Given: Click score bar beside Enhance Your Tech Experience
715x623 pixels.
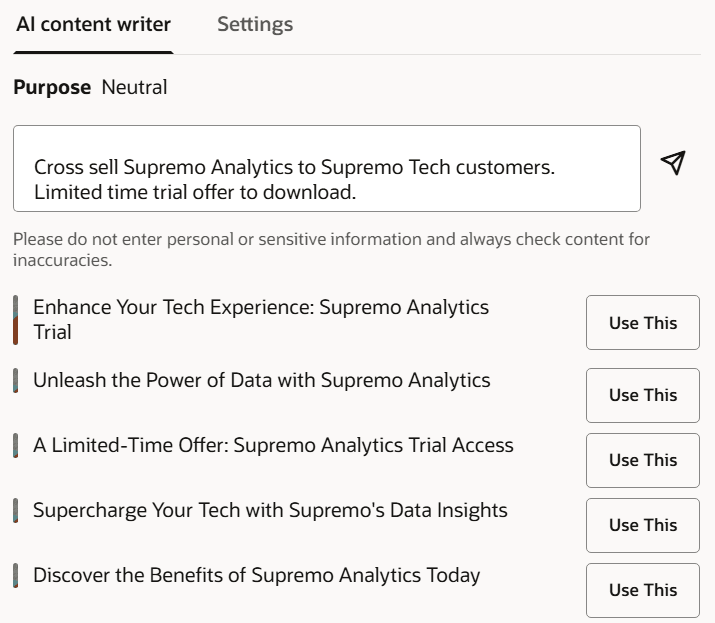Looking at the screenshot, I should coord(16,320).
